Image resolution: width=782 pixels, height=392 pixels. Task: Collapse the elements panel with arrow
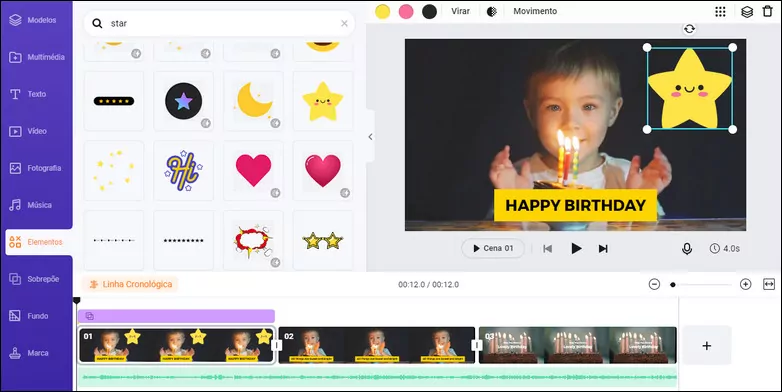tap(370, 137)
